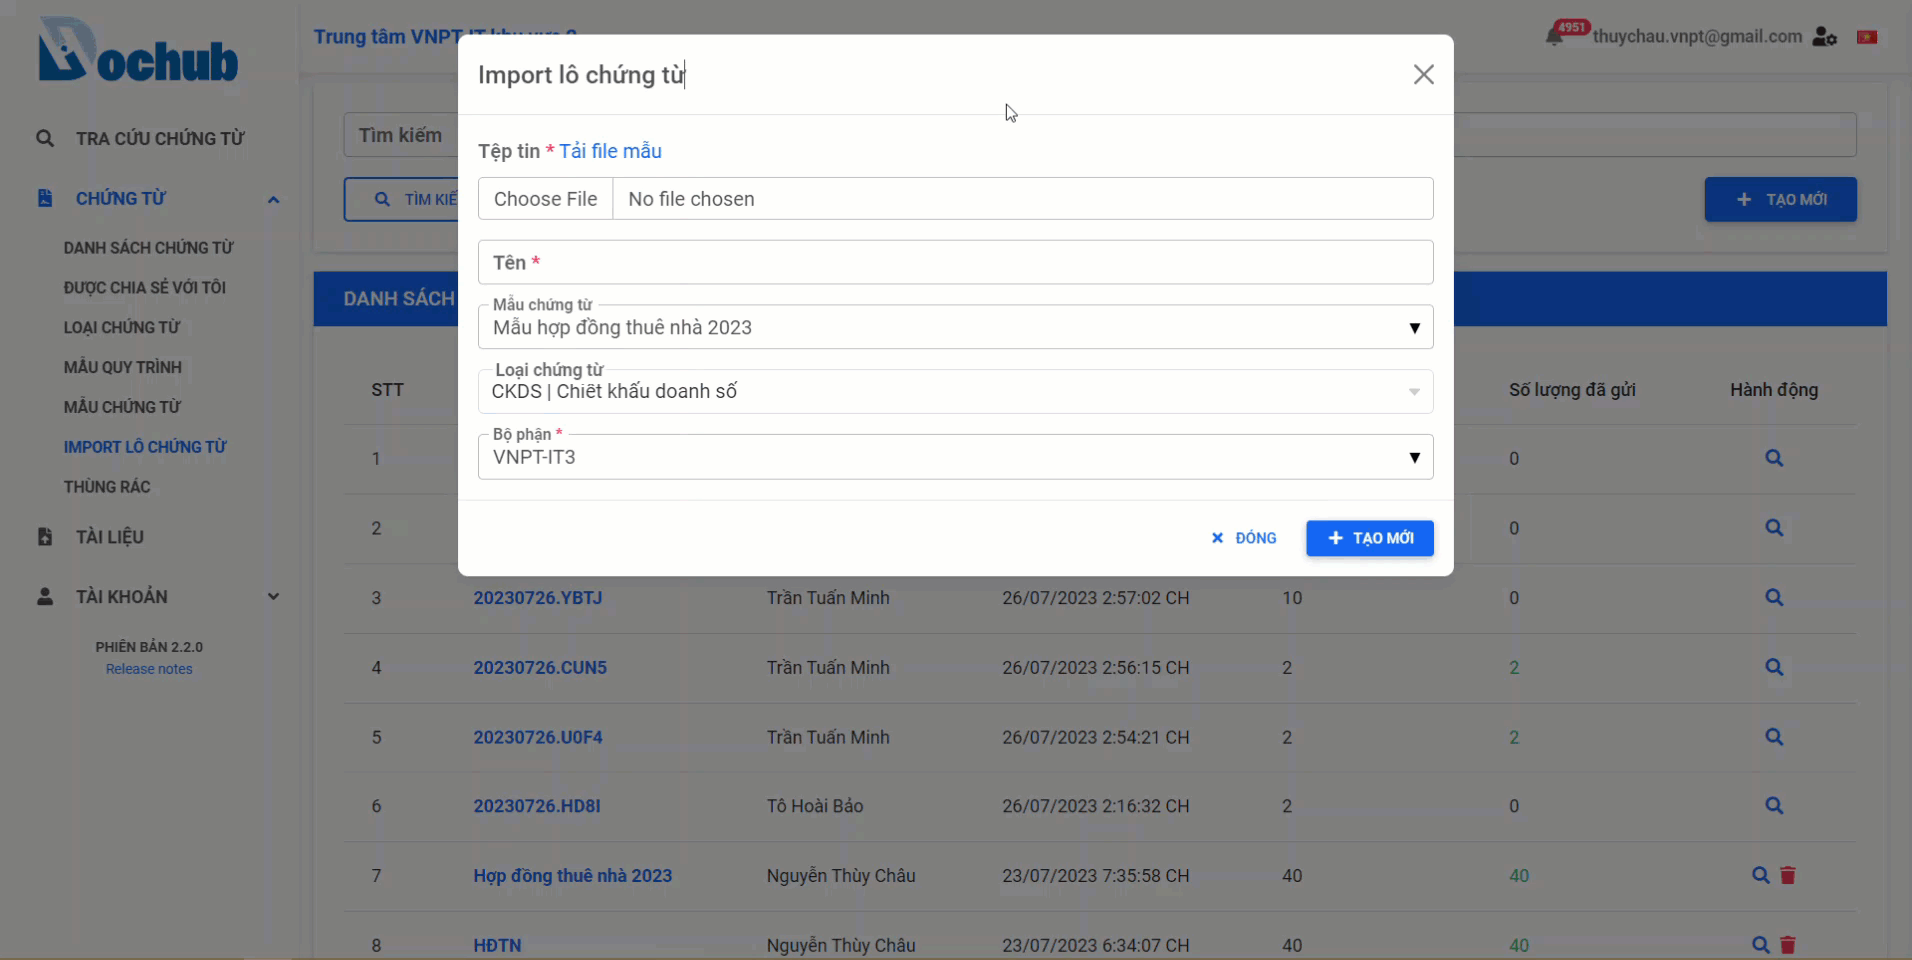Open the Bộ phận dropdown
The width and height of the screenshot is (1912, 960).
click(x=955, y=457)
